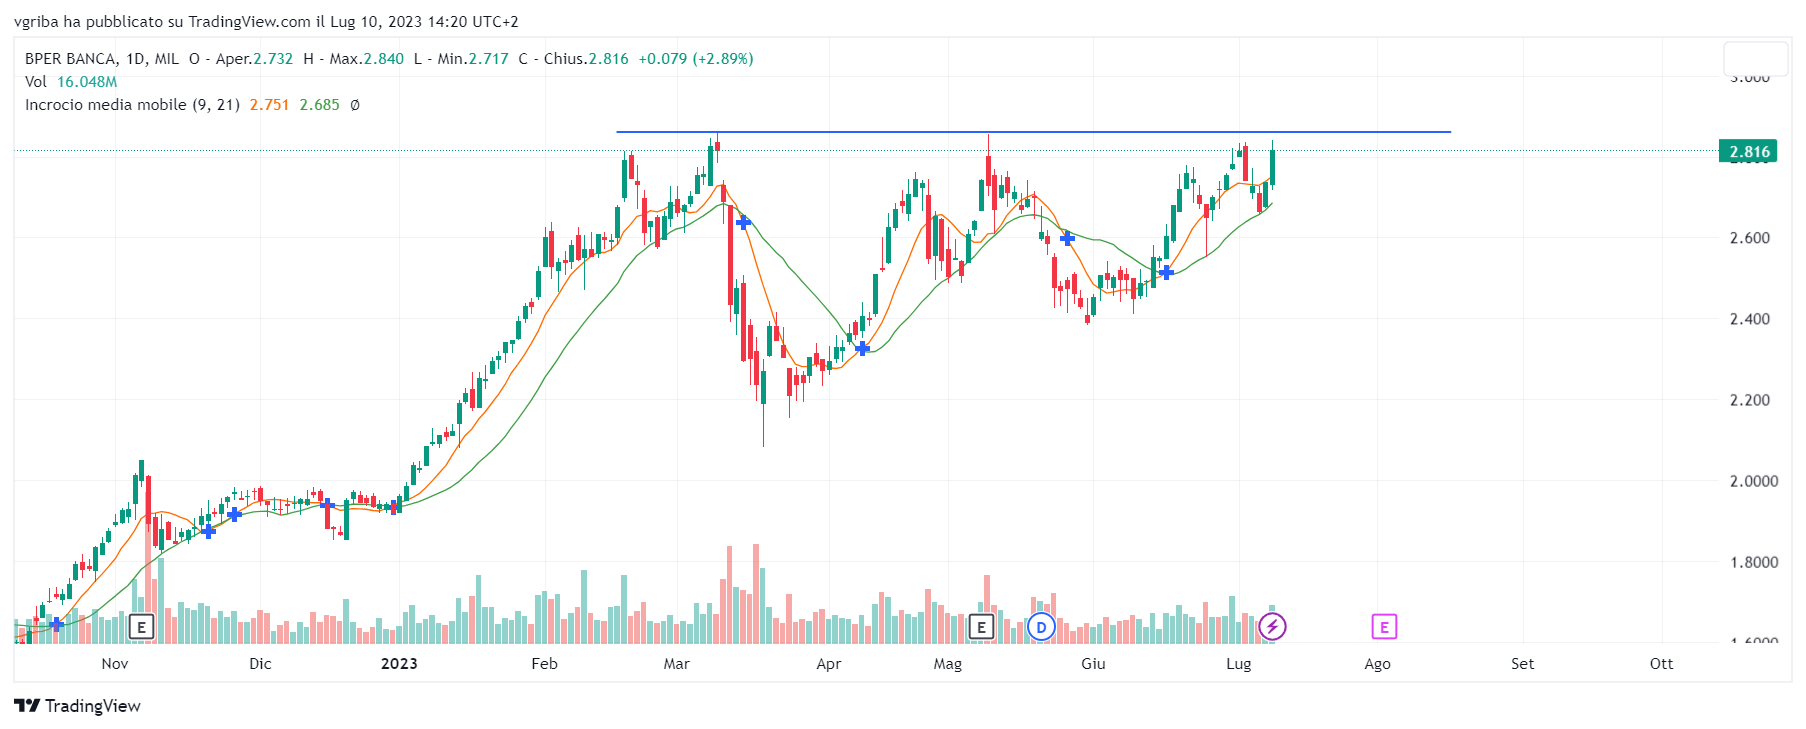Click the earnings E marker in May

tap(981, 627)
